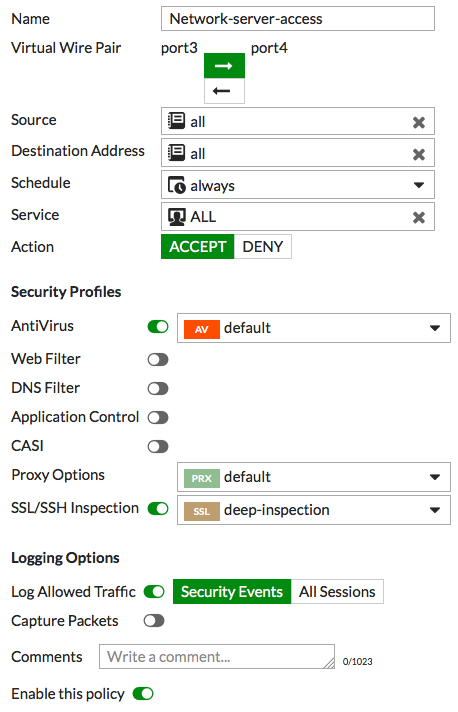
Task: Turn on the DNS Filter switch
Action: coord(158,389)
